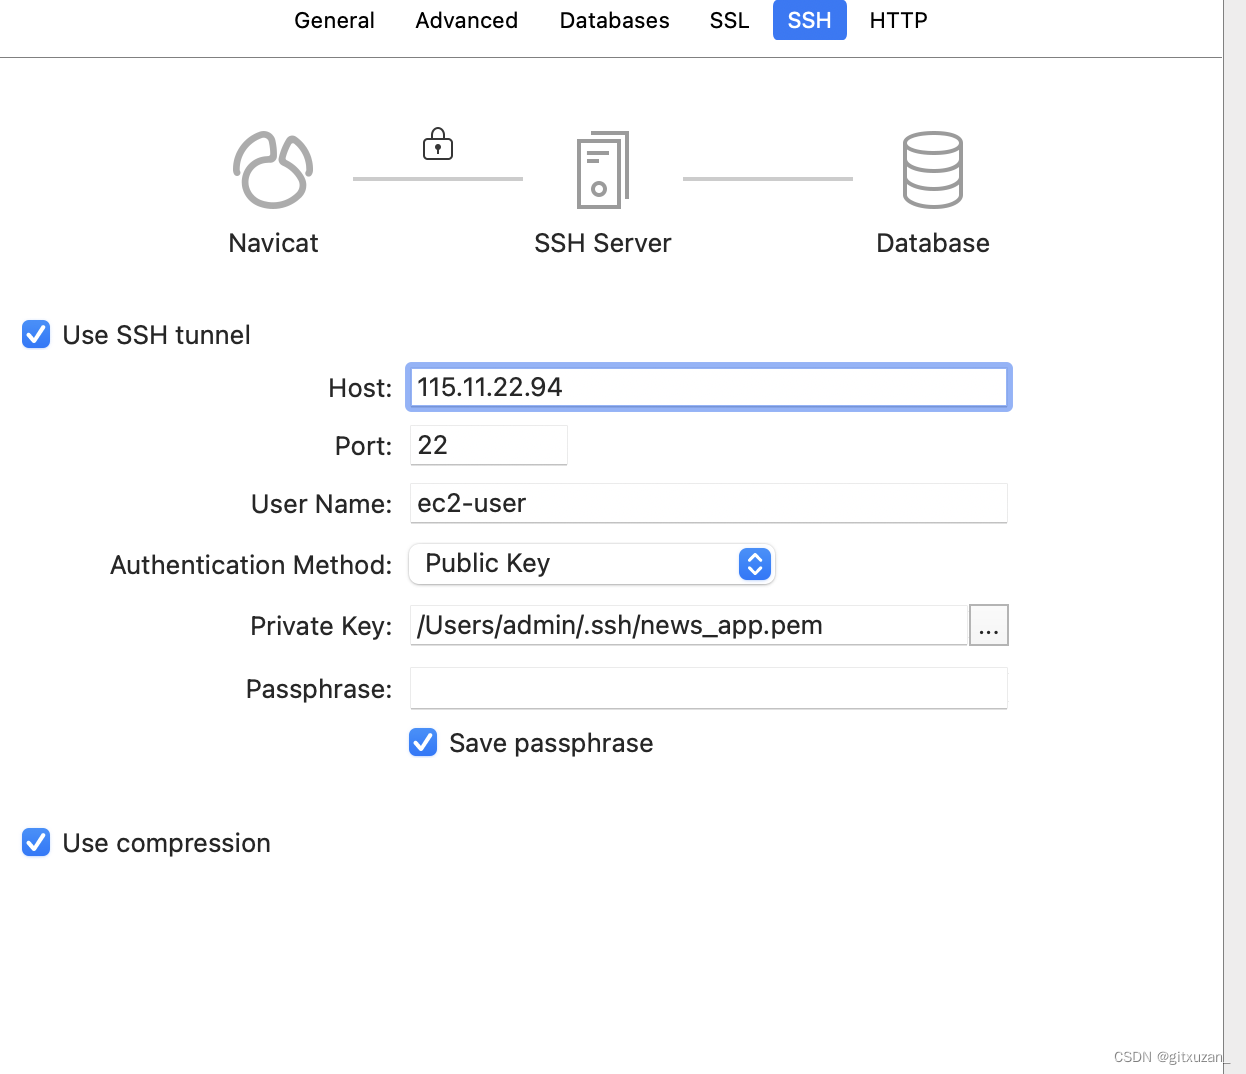Click the Port: label
Screen dimensions: 1246x1074
click(363, 446)
